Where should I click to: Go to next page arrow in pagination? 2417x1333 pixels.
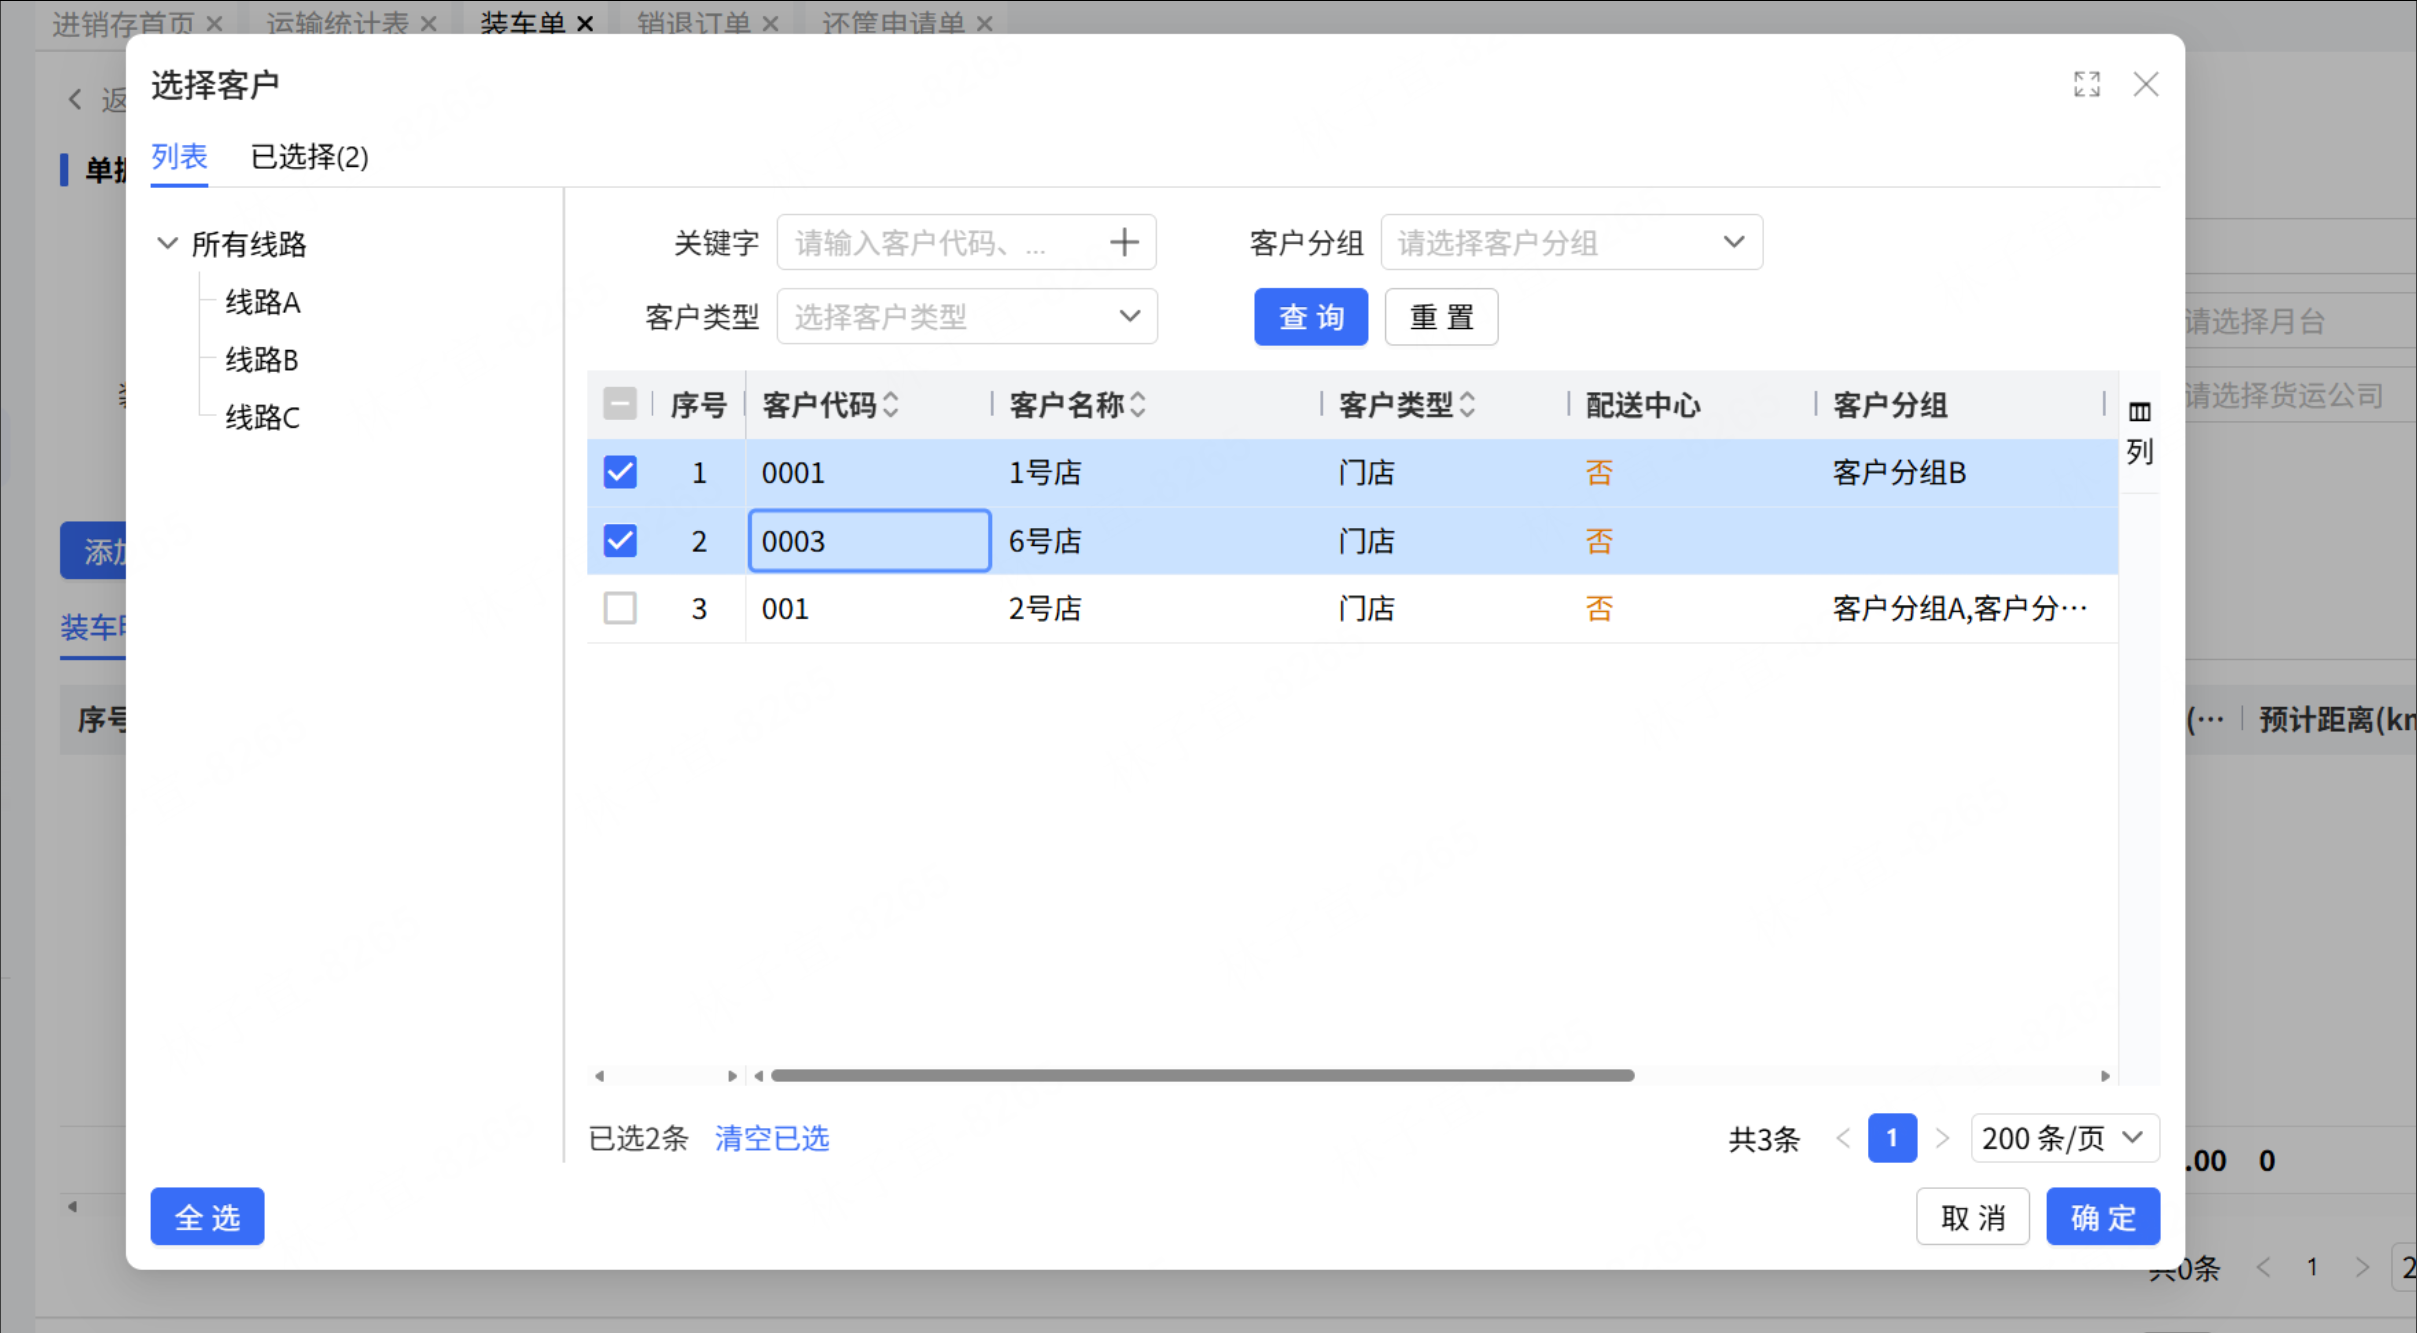point(1942,1138)
